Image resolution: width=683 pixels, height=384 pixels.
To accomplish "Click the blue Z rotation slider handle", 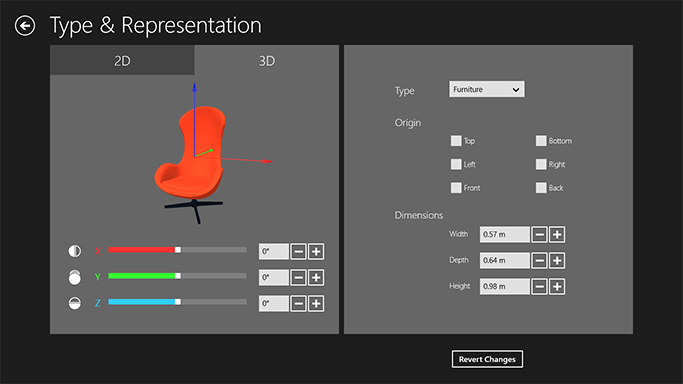I will pyautogui.click(x=178, y=302).
